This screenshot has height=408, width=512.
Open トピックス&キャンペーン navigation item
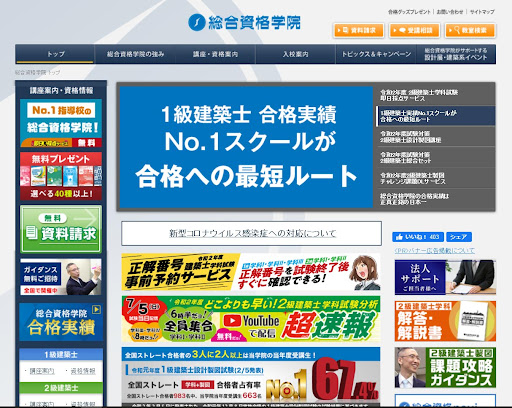(x=376, y=54)
